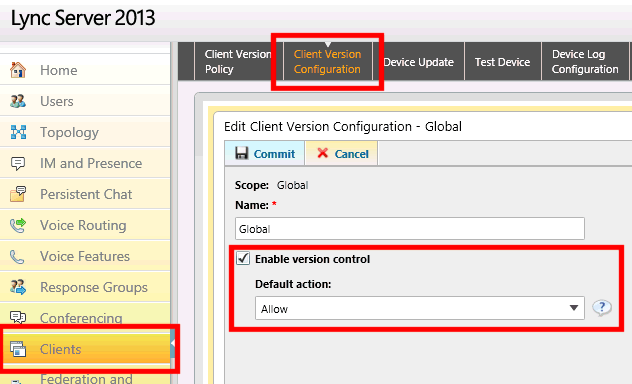Go to the Test Device tab

(502, 62)
